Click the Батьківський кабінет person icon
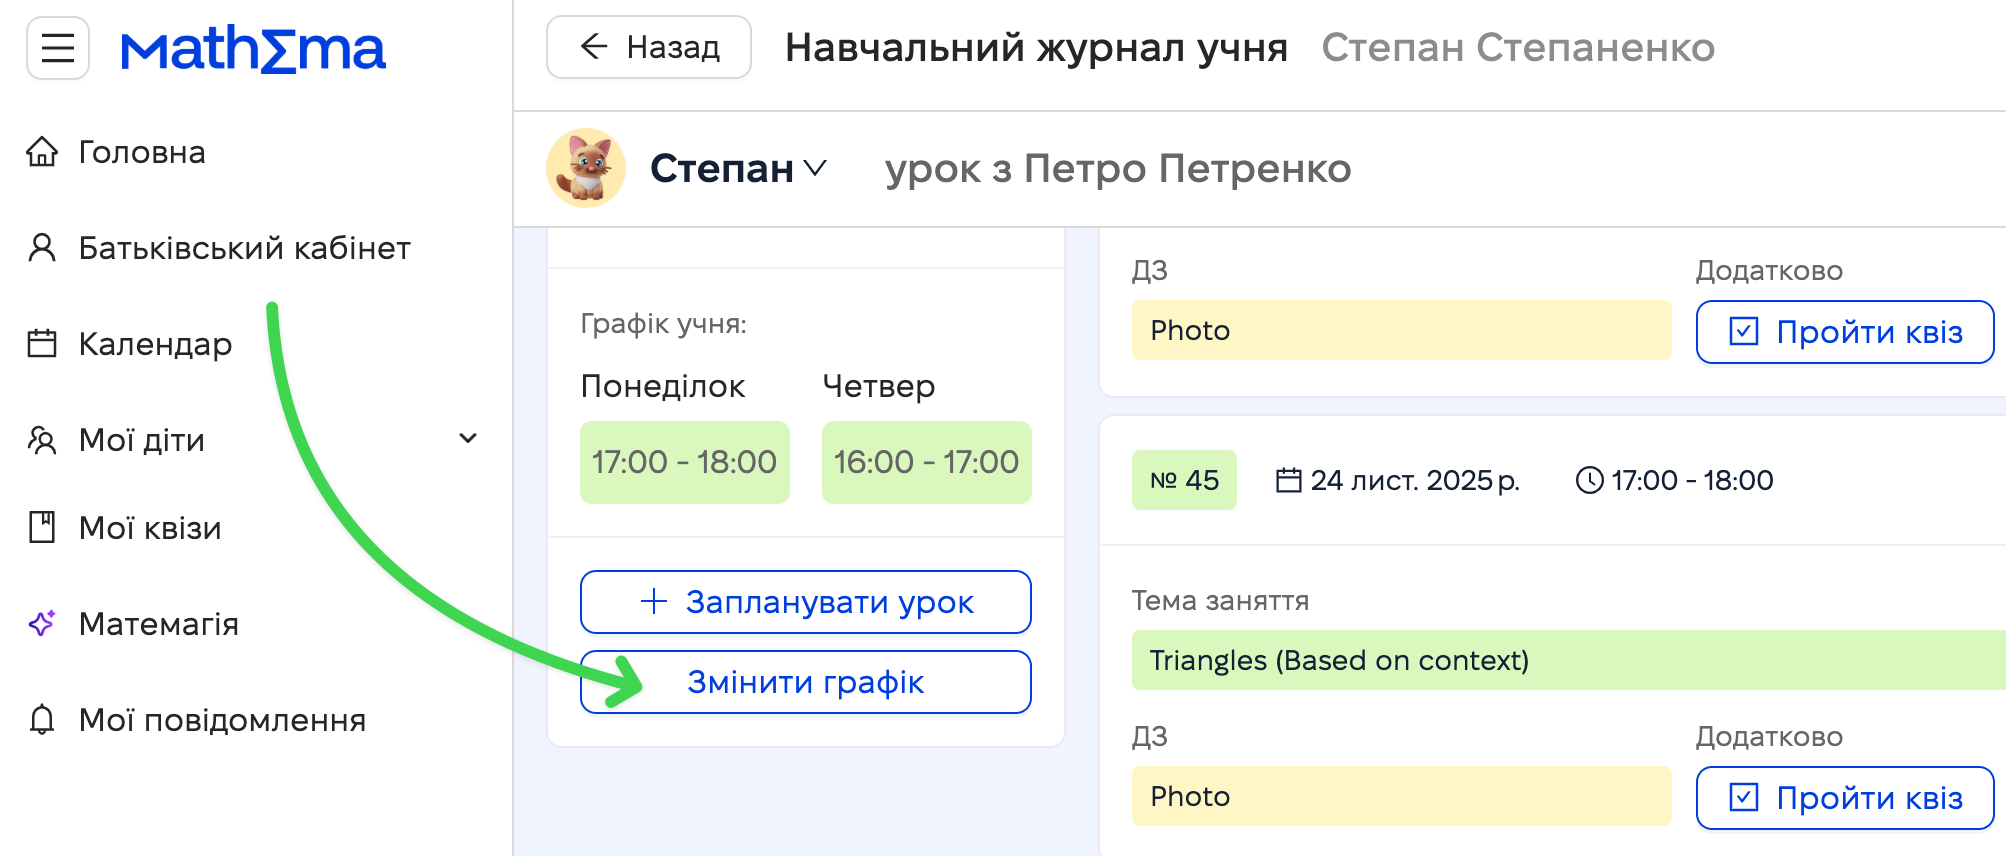Viewport: 2006px width, 856px height. (42, 248)
